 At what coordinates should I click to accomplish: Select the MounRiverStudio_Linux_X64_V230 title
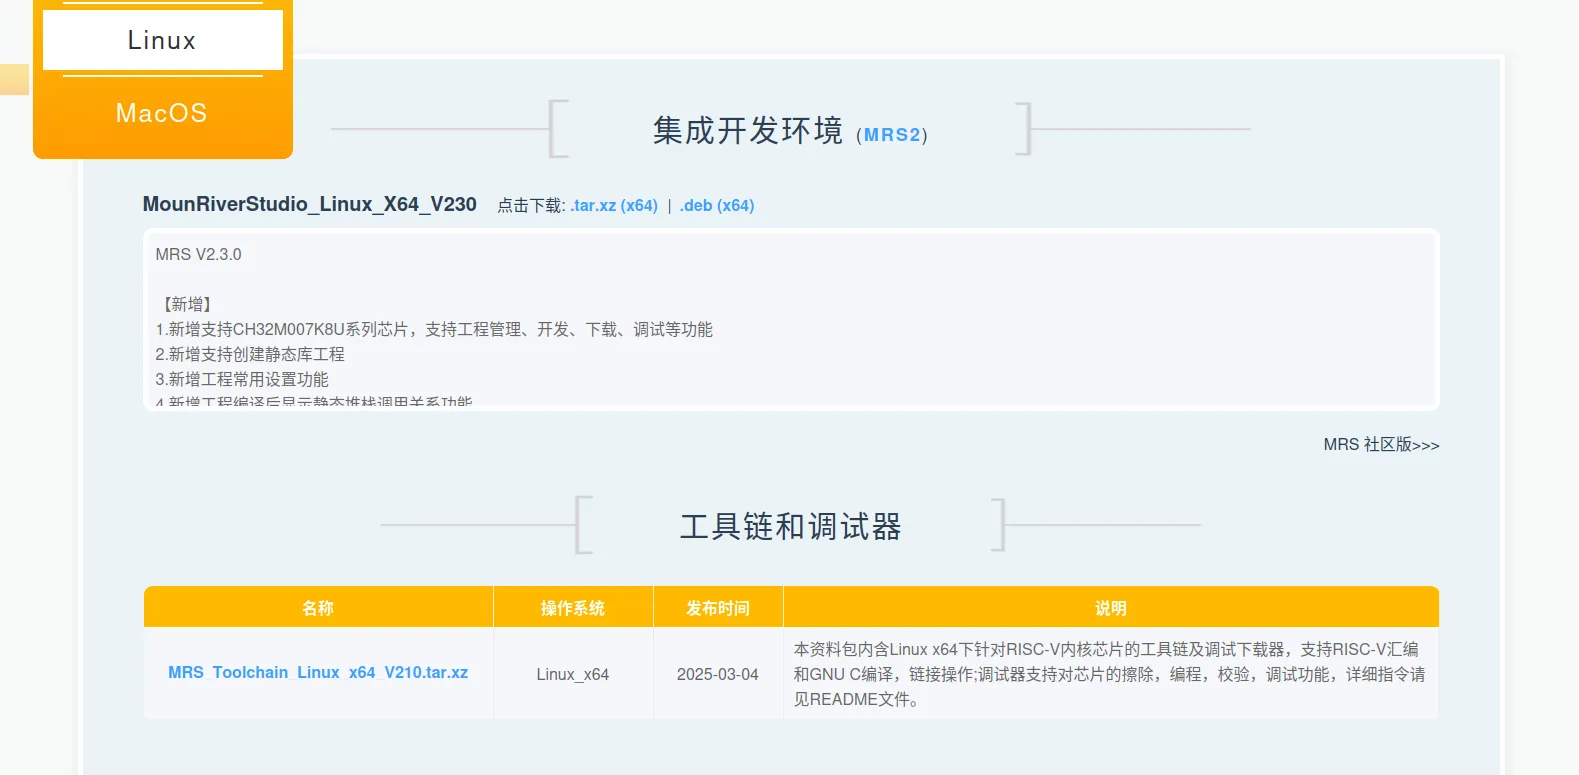(310, 204)
